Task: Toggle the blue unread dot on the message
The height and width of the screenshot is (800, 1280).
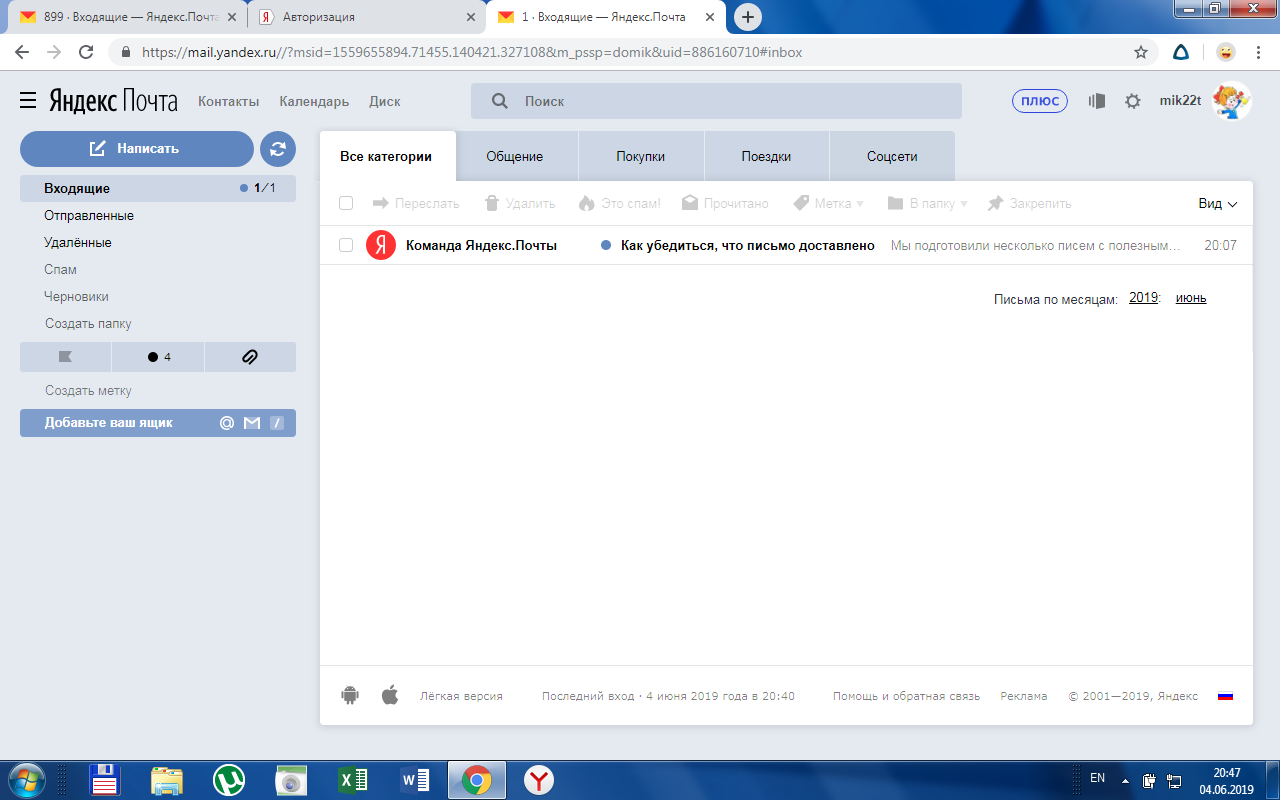Action: tap(605, 246)
